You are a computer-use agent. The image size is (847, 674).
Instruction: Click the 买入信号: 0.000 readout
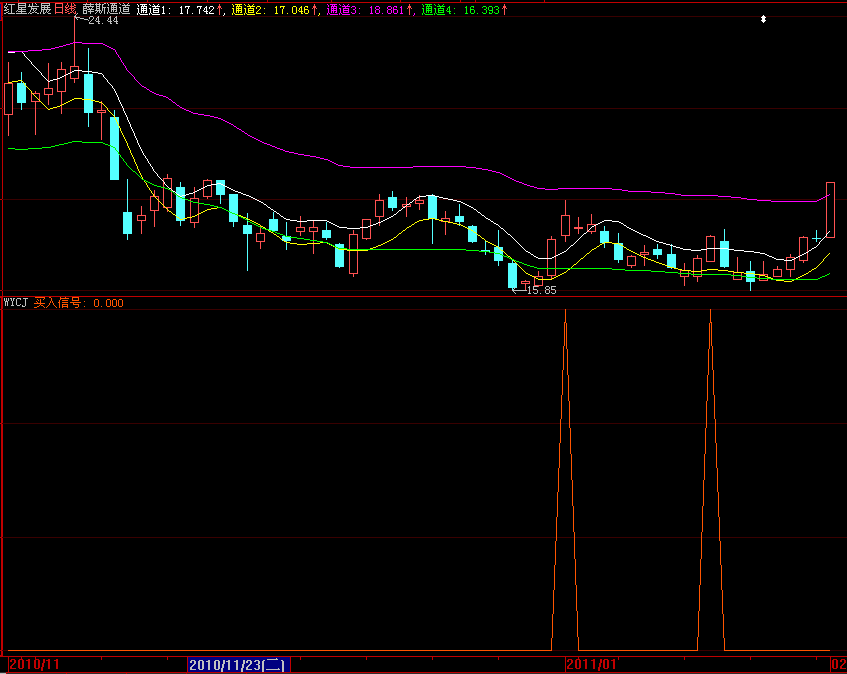[78, 302]
